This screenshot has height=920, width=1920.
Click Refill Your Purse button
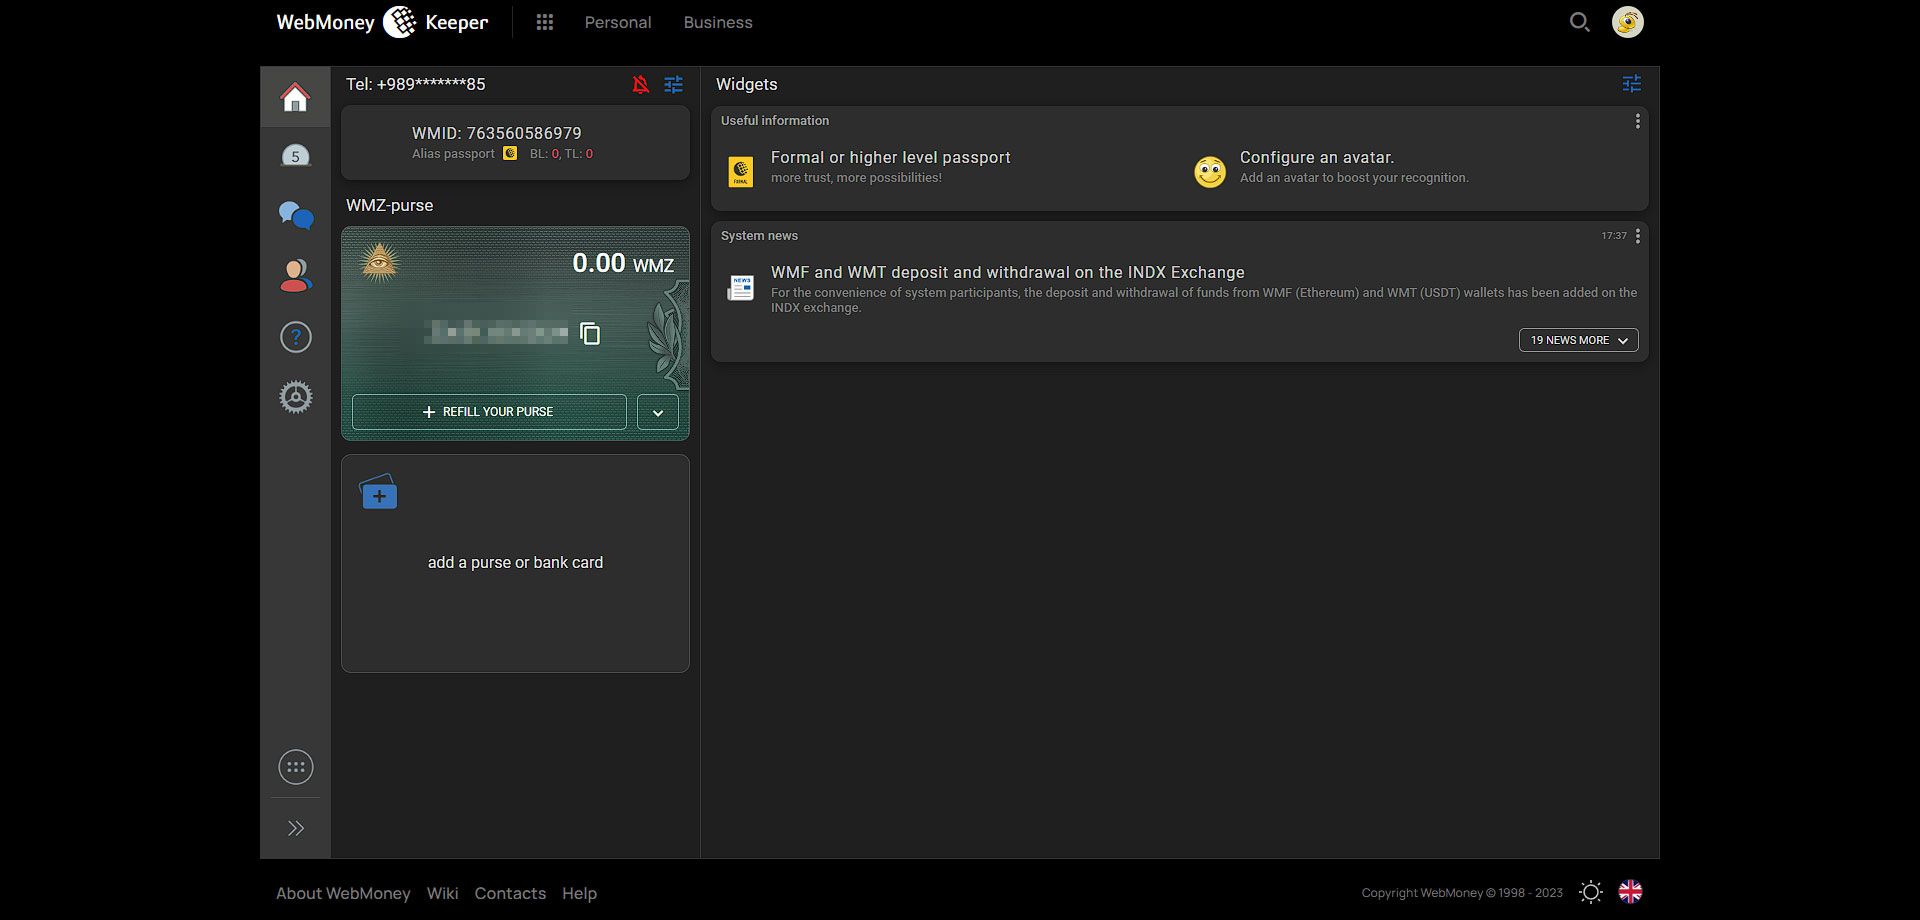(x=489, y=412)
